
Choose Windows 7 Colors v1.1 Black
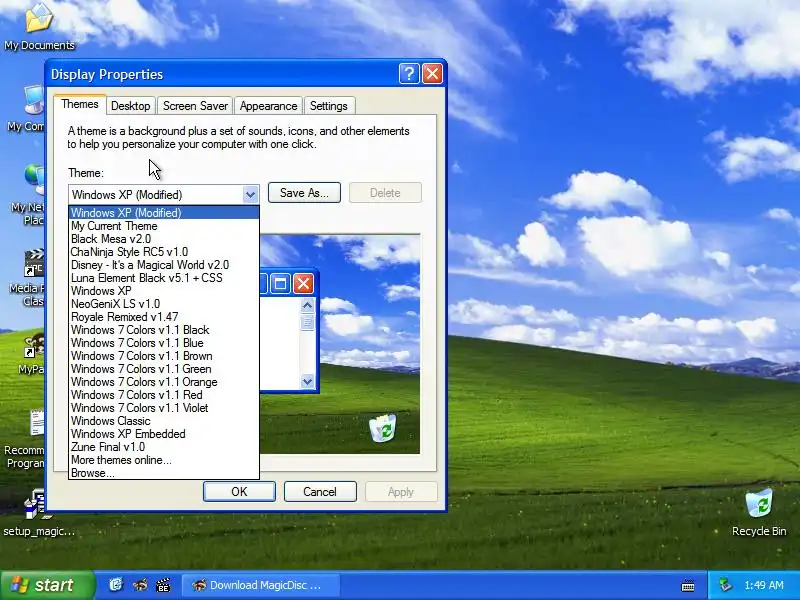coord(164,330)
